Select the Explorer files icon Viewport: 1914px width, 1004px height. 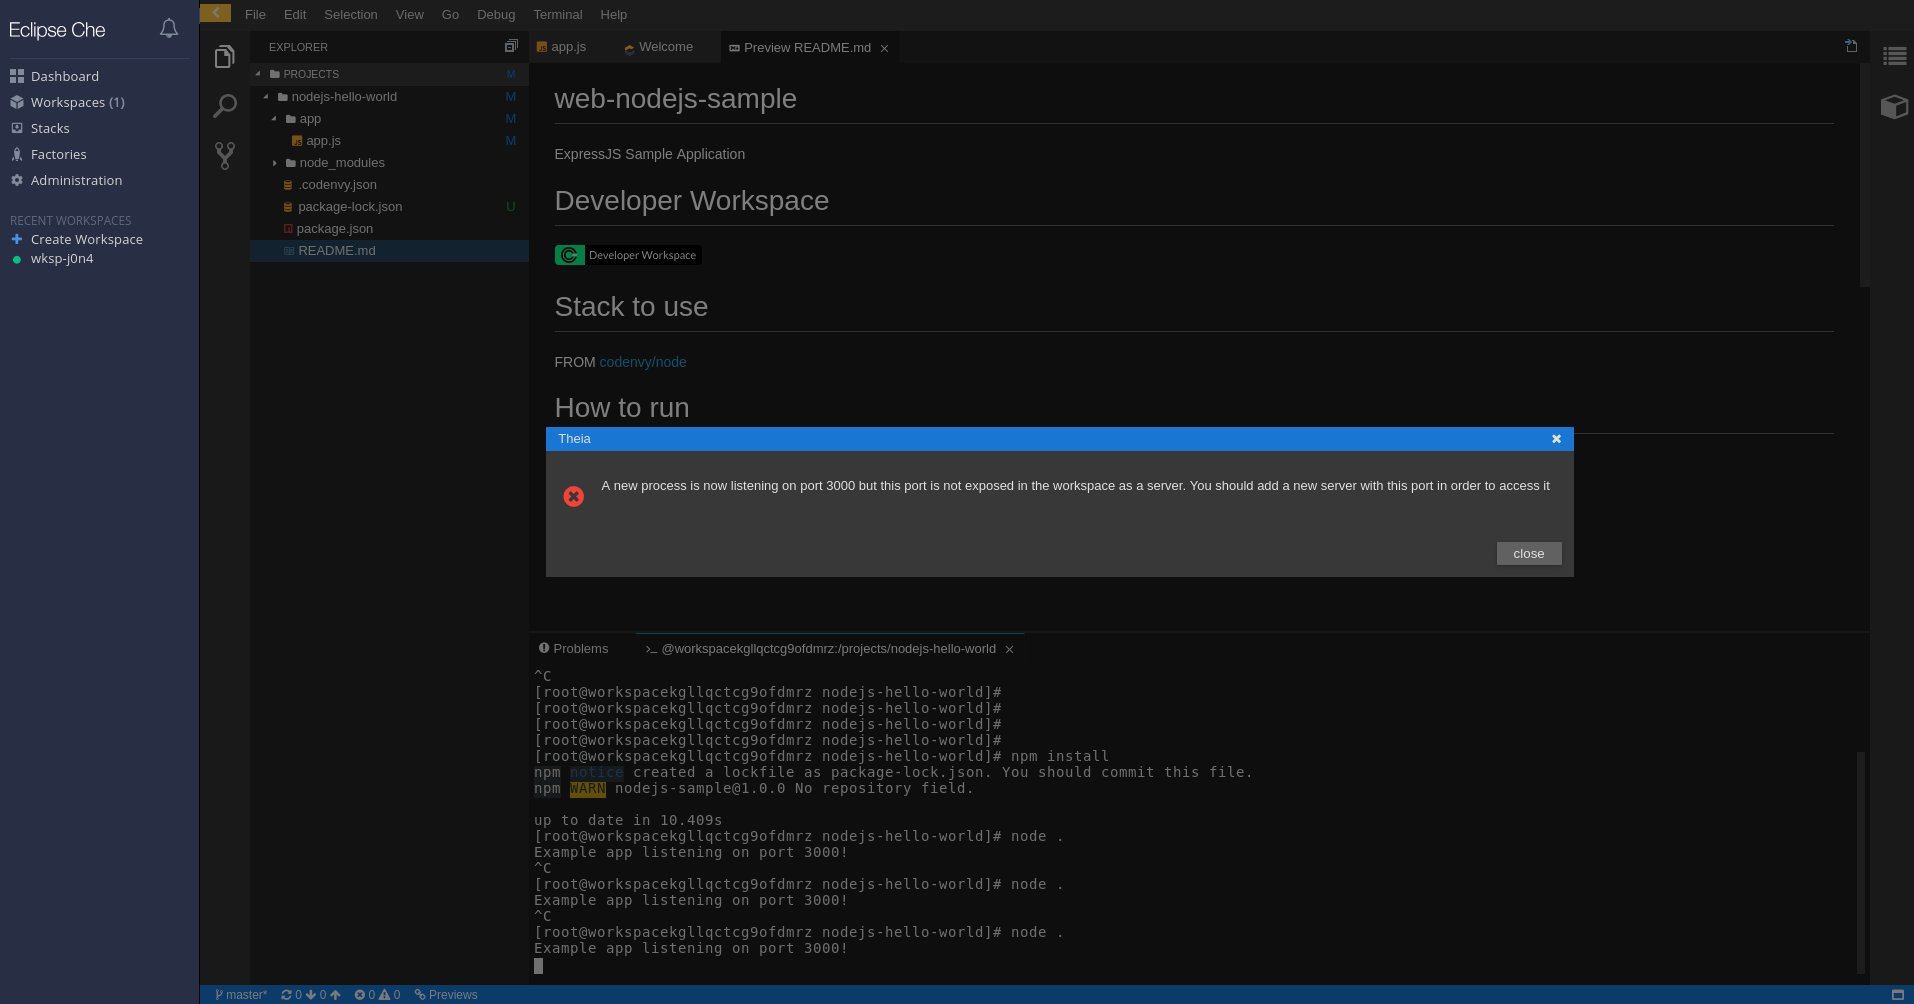224,56
